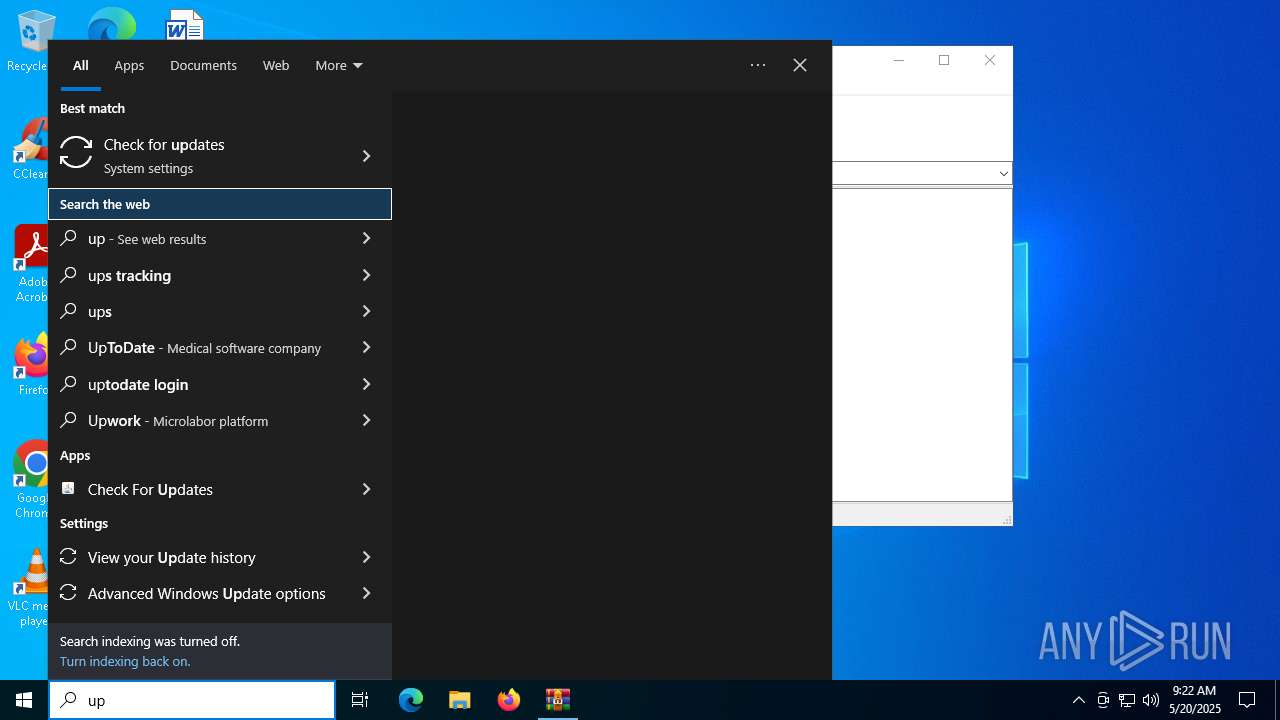
Task: Expand arrow beside Upwork suggestion
Action: [x=366, y=421]
